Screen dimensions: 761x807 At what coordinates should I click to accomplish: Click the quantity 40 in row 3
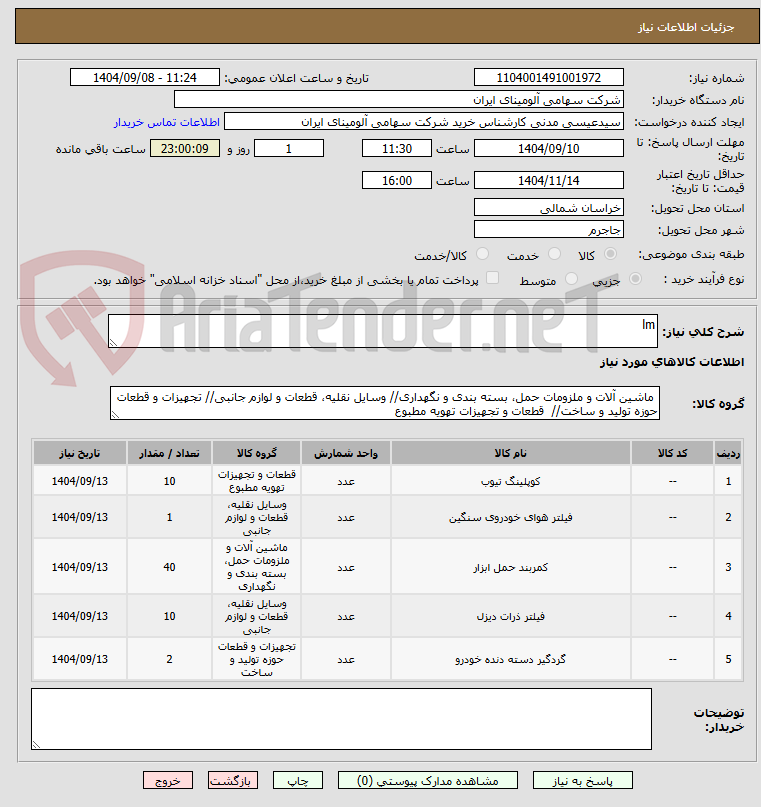(x=169, y=567)
